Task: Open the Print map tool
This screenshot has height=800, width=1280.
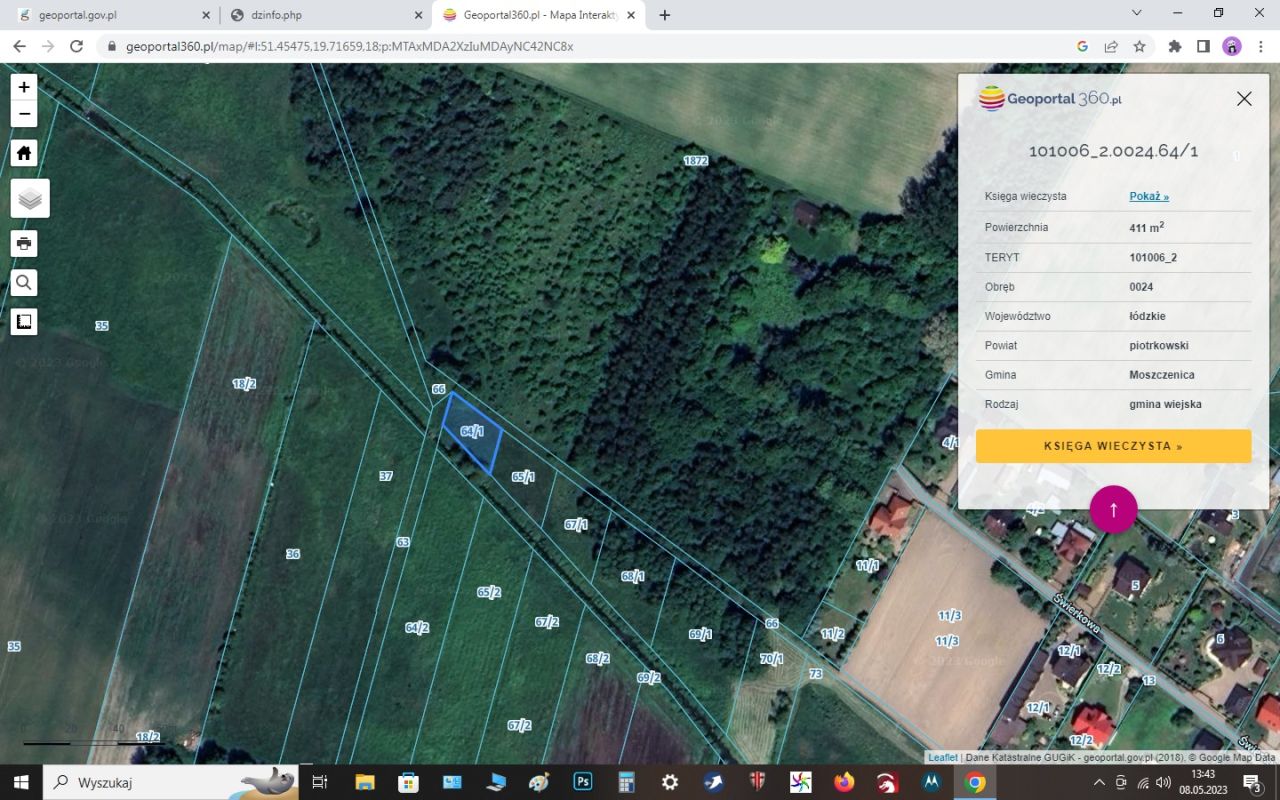Action: pyautogui.click(x=23, y=243)
